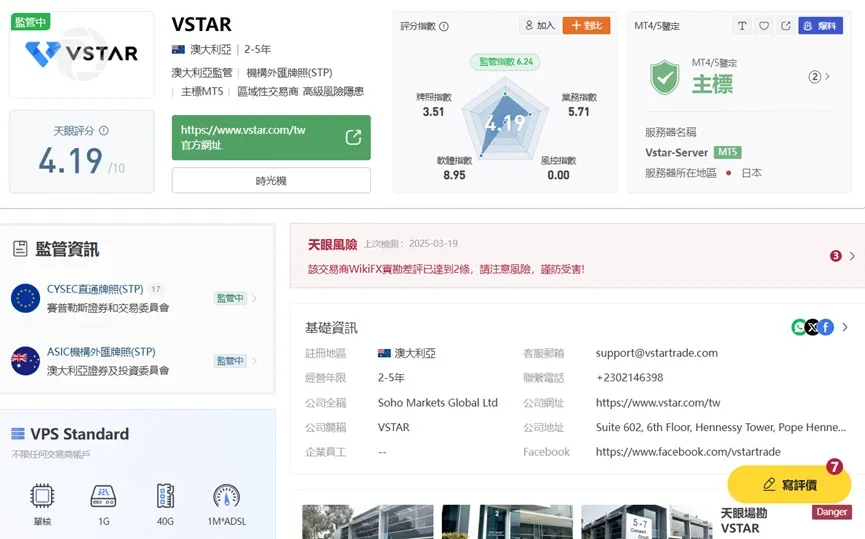Viewport: 865px width, 539px height.
Task: Click the yellow 寫評價 write review button
Action: (789, 484)
